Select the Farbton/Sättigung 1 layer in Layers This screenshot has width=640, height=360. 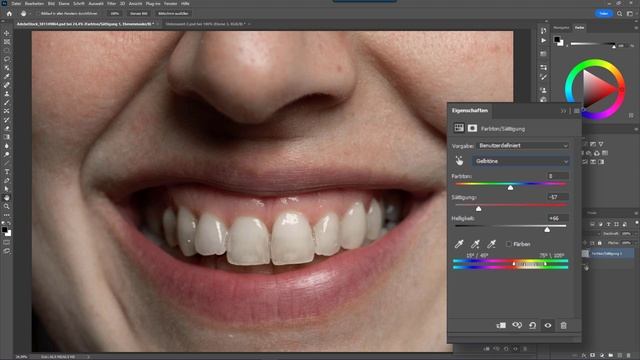[x=608, y=253]
